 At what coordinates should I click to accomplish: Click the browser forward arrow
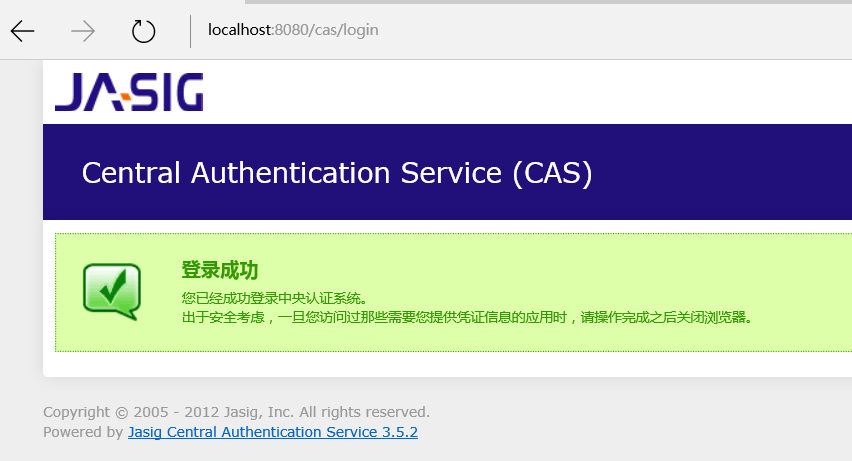tap(83, 31)
